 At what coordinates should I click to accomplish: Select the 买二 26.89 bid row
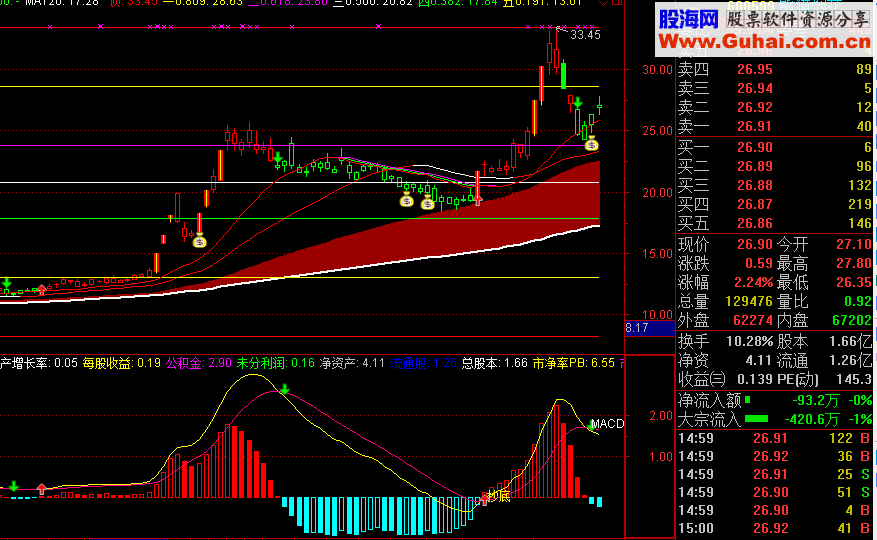(774, 167)
